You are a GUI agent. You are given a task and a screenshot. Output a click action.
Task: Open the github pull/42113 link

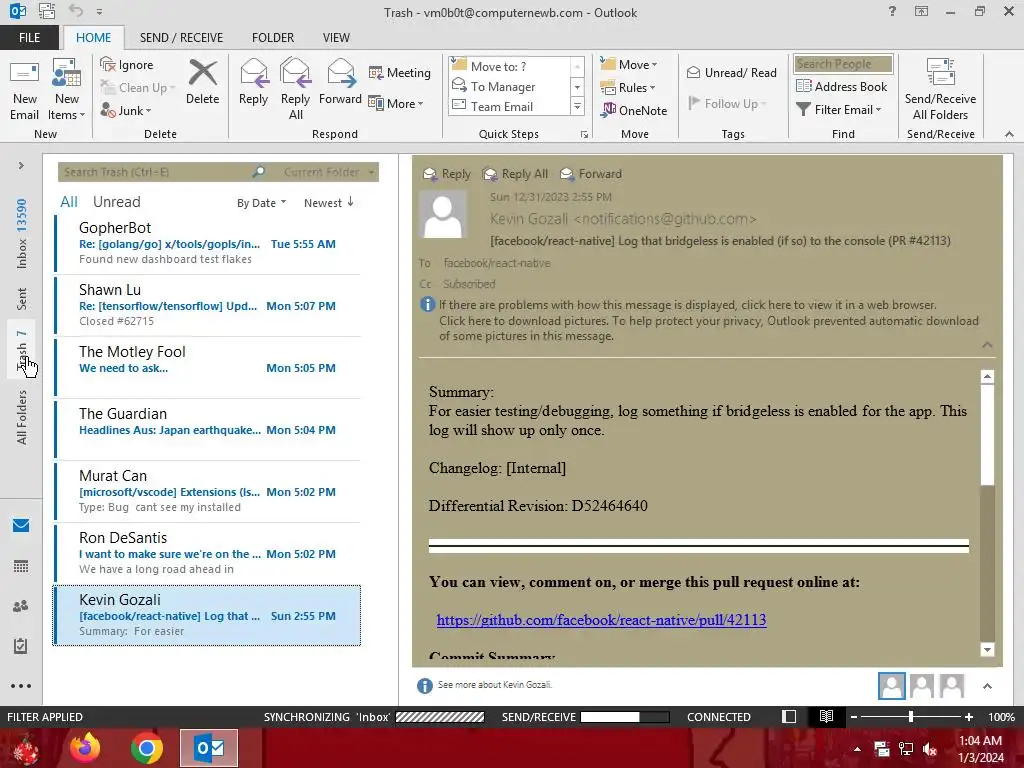pyautogui.click(x=601, y=620)
